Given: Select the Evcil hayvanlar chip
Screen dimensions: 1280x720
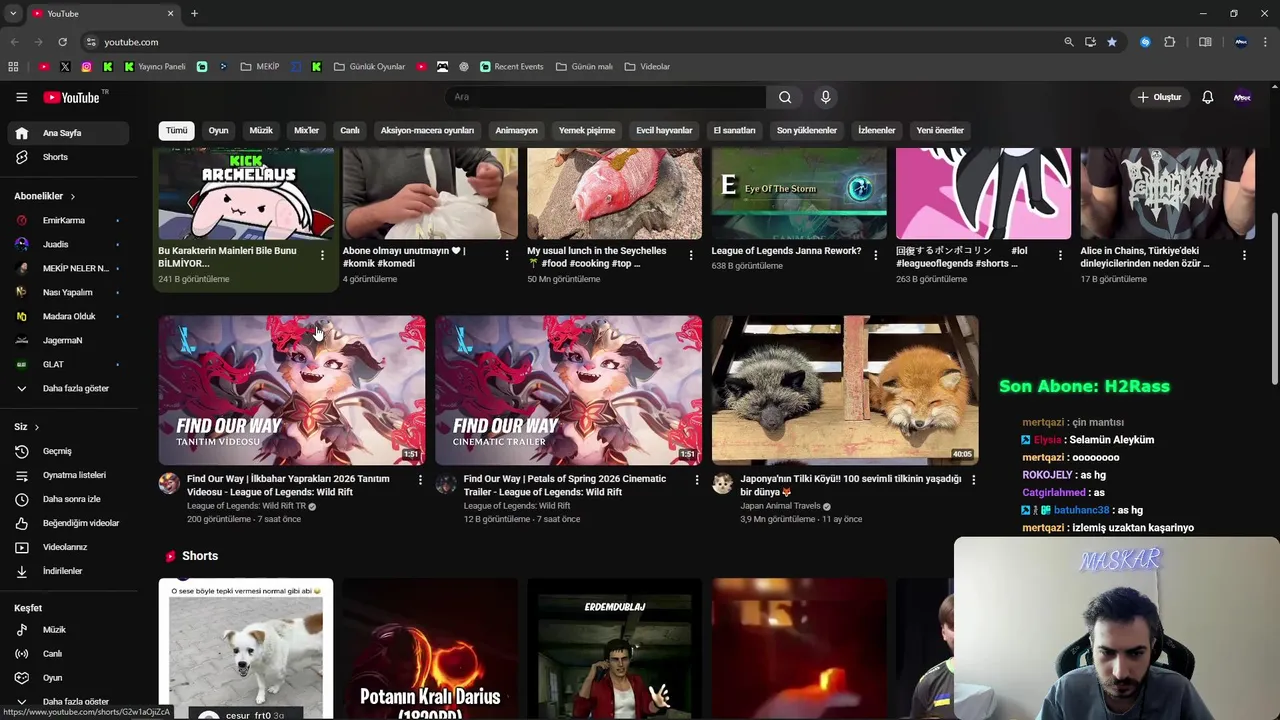Looking at the screenshot, I should [664, 130].
